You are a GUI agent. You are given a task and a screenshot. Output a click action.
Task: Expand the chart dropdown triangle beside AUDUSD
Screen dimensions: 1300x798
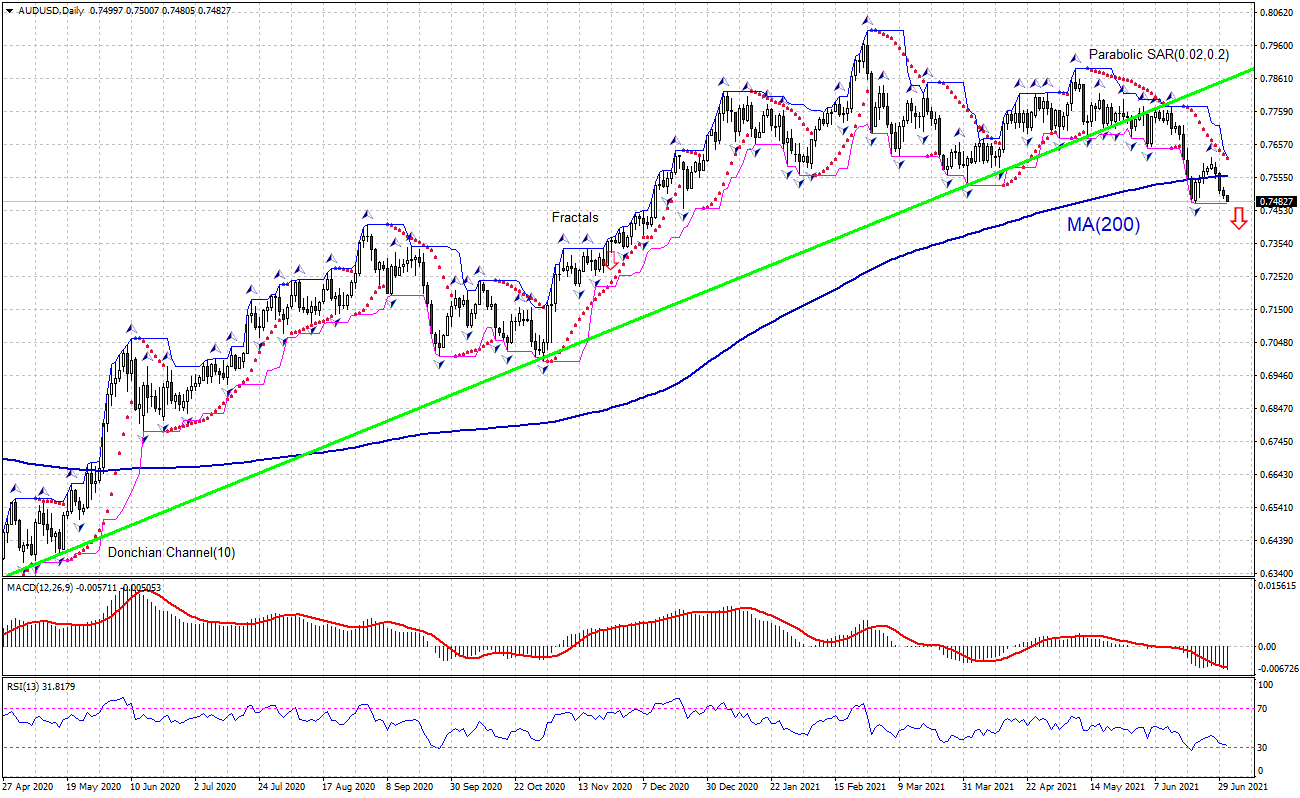tap(9, 10)
